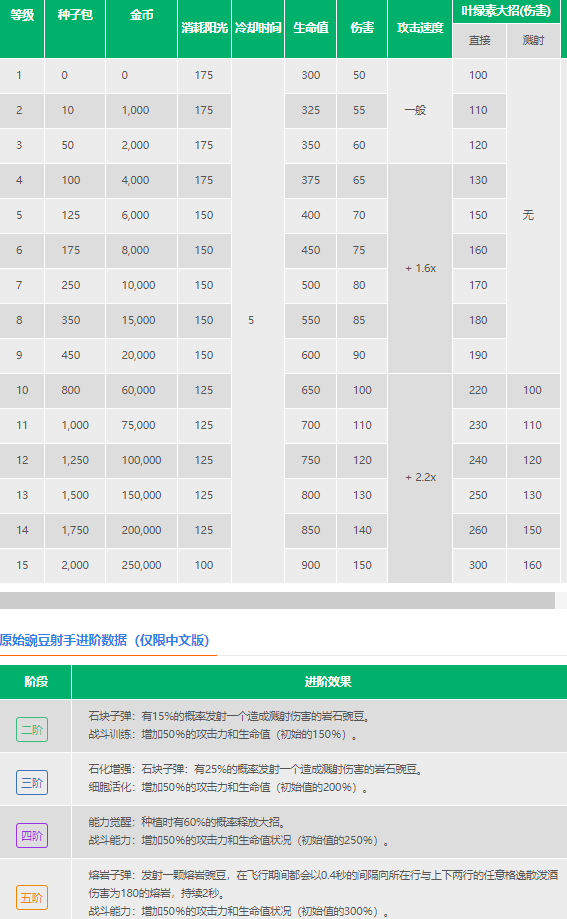Click the 250,000 coin cost cell
Image resolution: width=567 pixels, height=919 pixels.
[141, 566]
